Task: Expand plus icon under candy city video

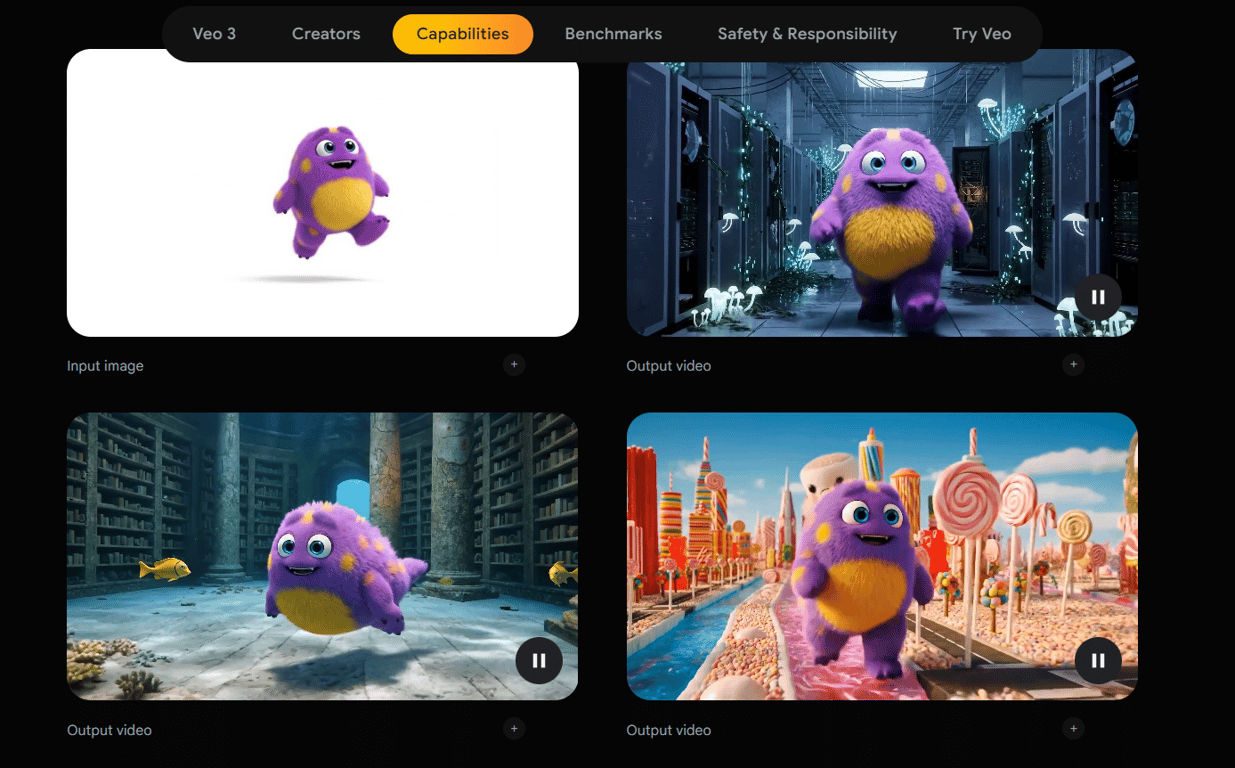Action: (x=1073, y=729)
